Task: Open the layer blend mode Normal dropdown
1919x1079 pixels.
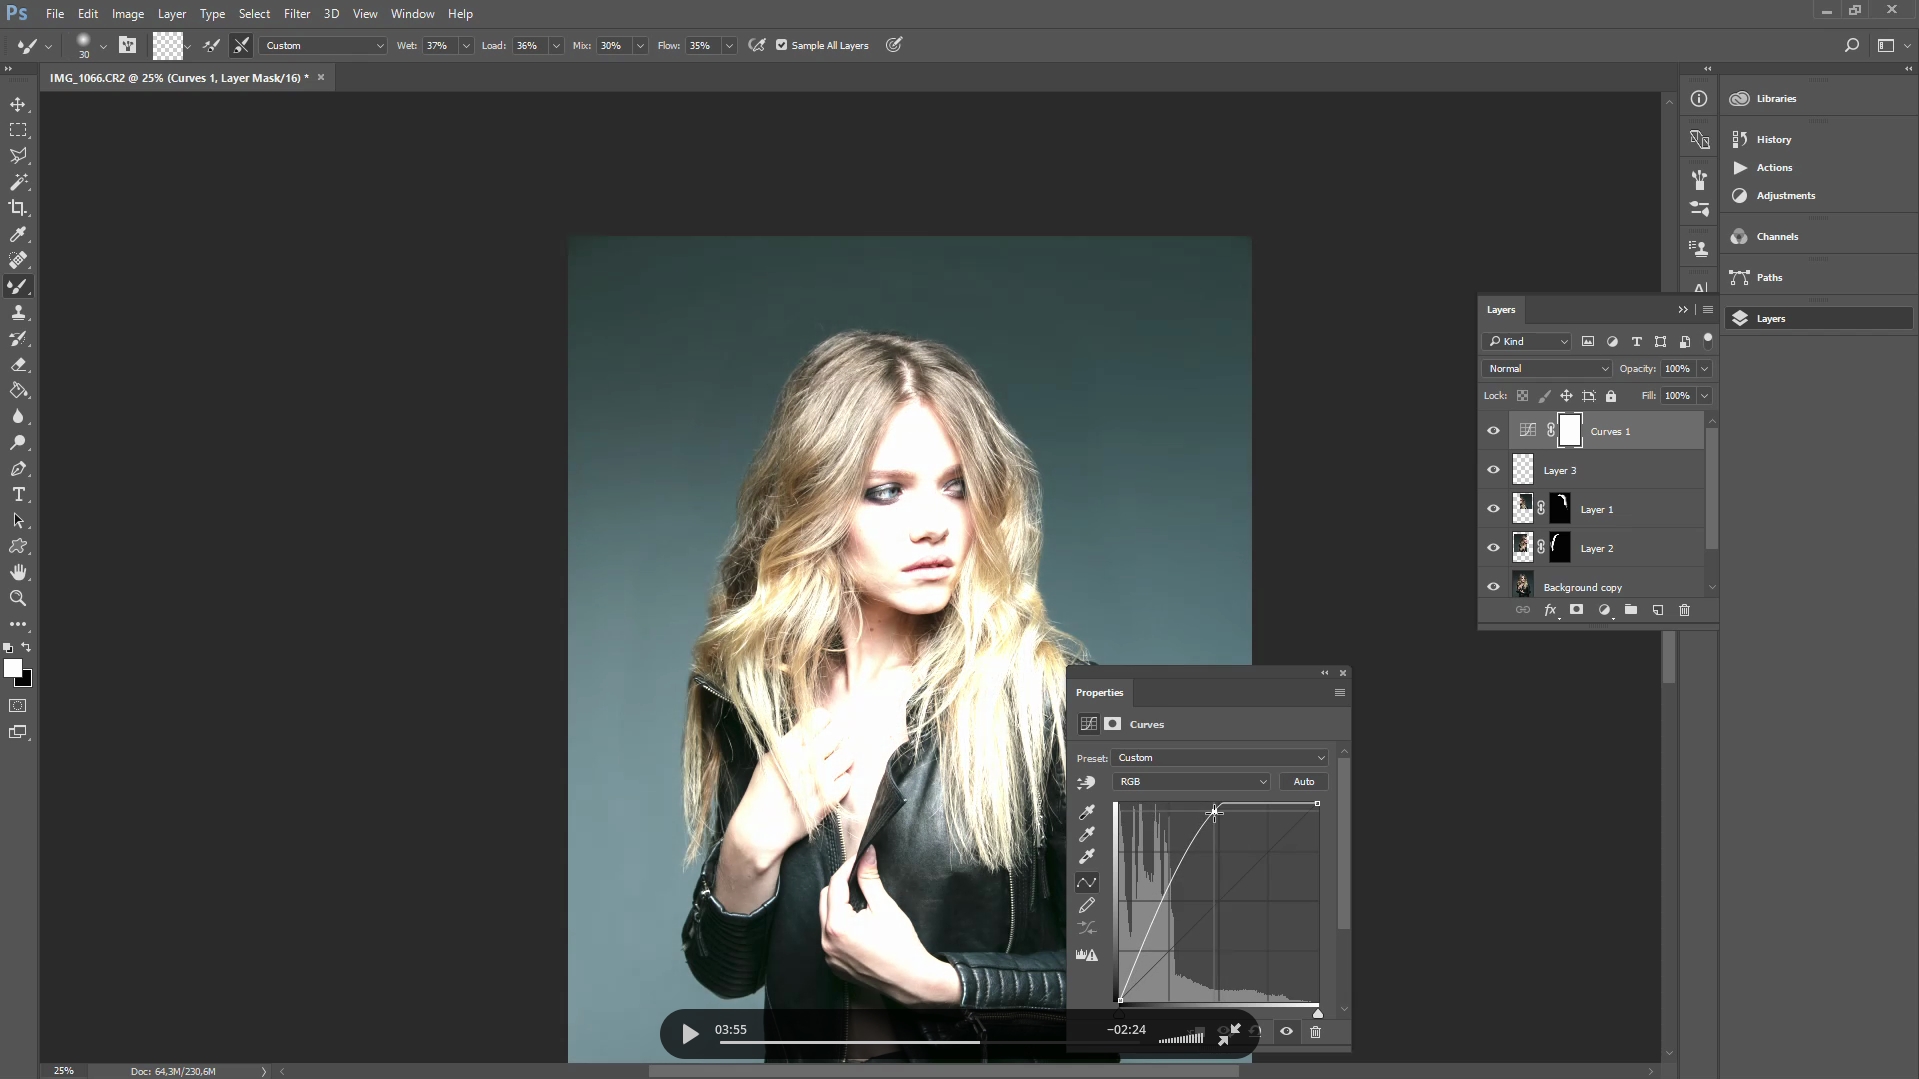Action: pyautogui.click(x=1548, y=369)
